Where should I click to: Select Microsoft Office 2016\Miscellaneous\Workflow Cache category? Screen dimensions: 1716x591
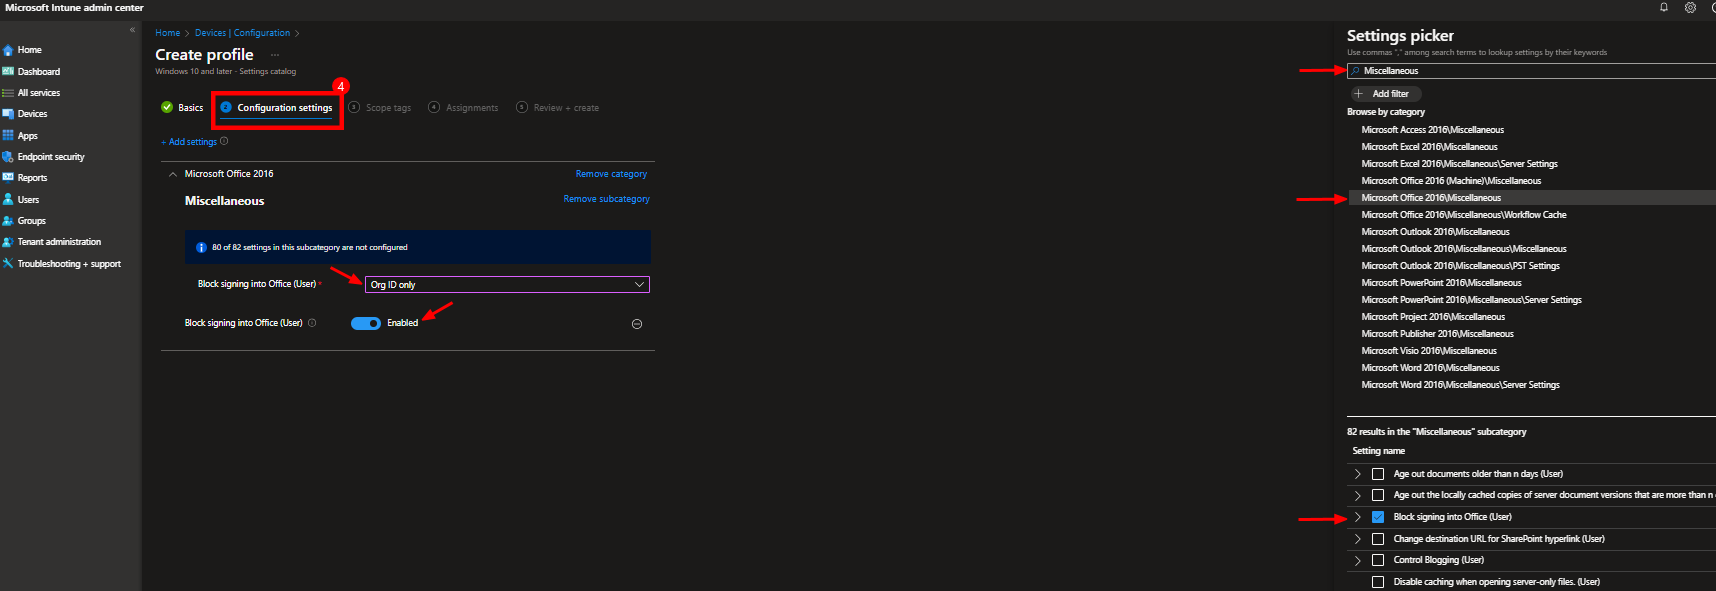pos(1464,215)
